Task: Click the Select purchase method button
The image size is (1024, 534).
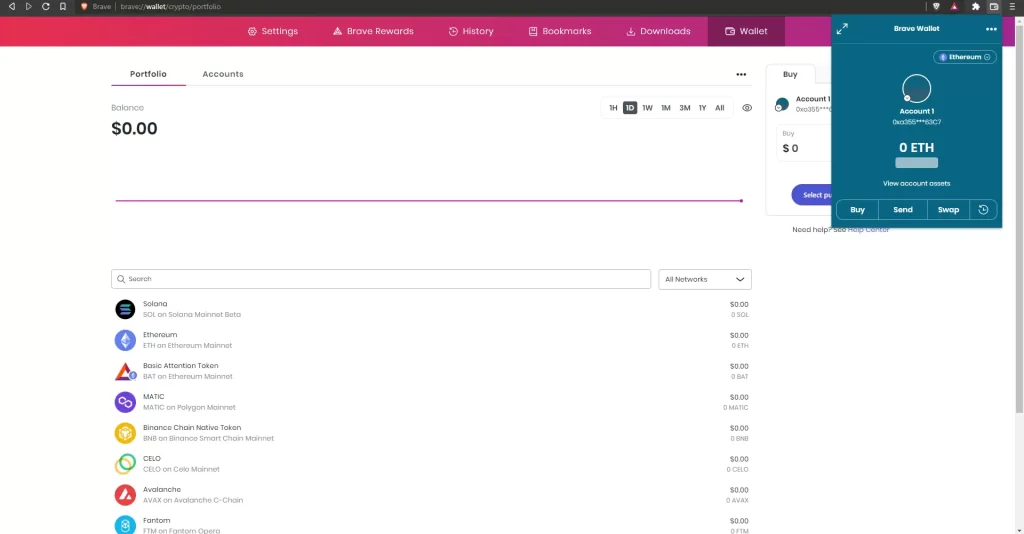Action: click(812, 195)
